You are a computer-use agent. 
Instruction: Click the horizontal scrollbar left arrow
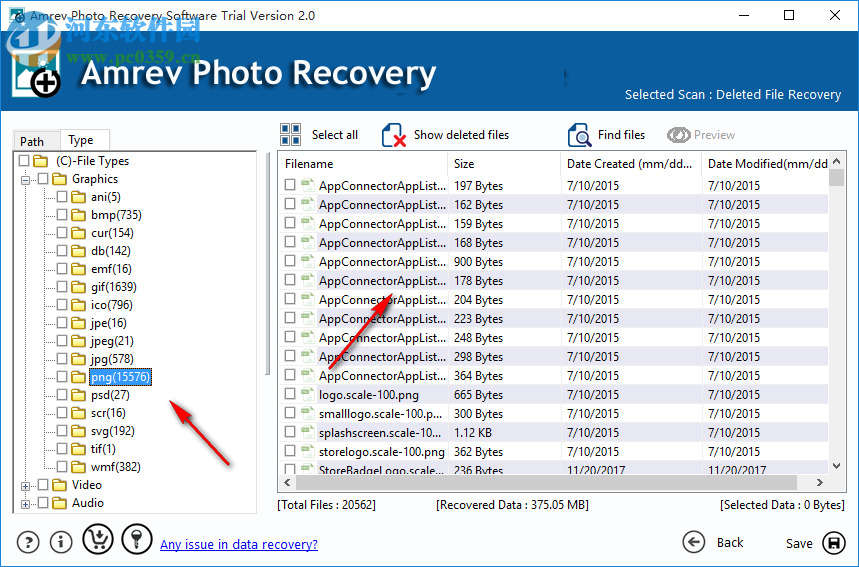pos(287,483)
